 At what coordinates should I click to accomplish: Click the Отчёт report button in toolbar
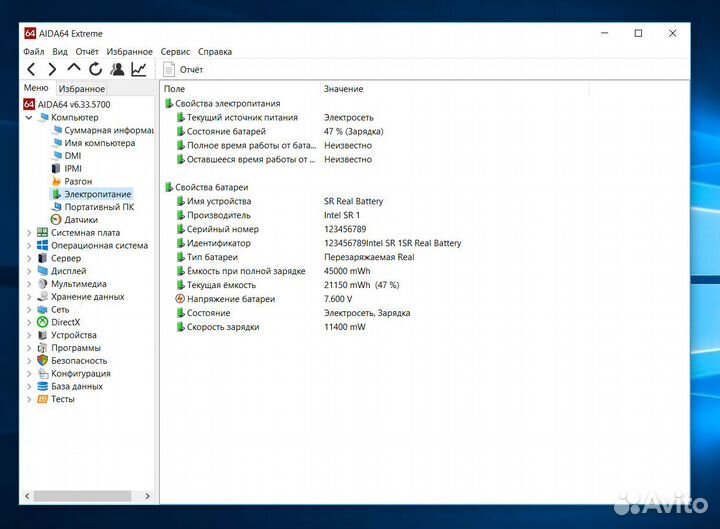point(183,70)
